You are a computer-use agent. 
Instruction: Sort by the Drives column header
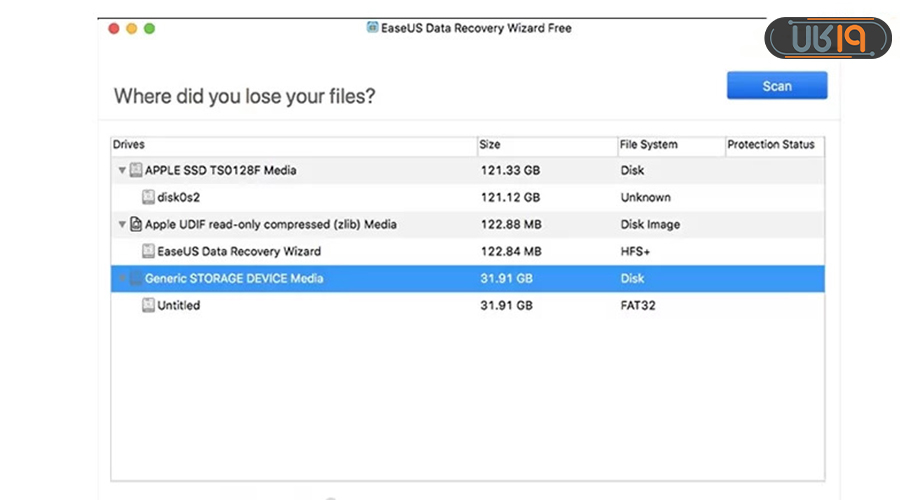point(290,145)
